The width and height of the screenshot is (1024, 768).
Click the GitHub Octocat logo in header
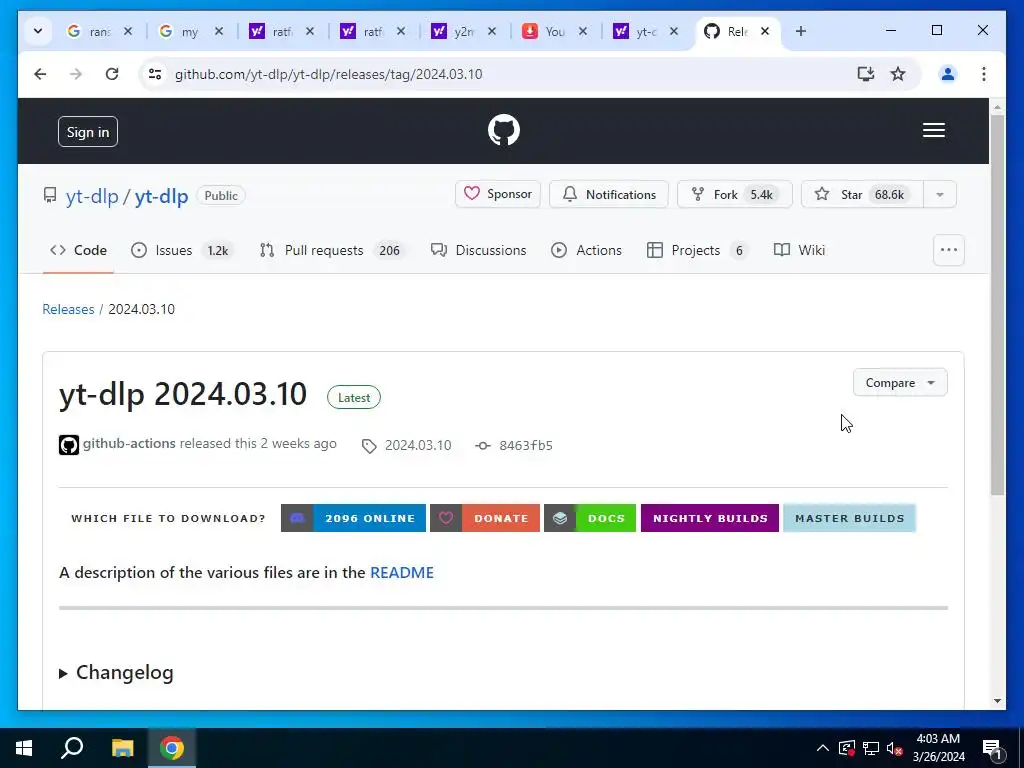coord(504,130)
